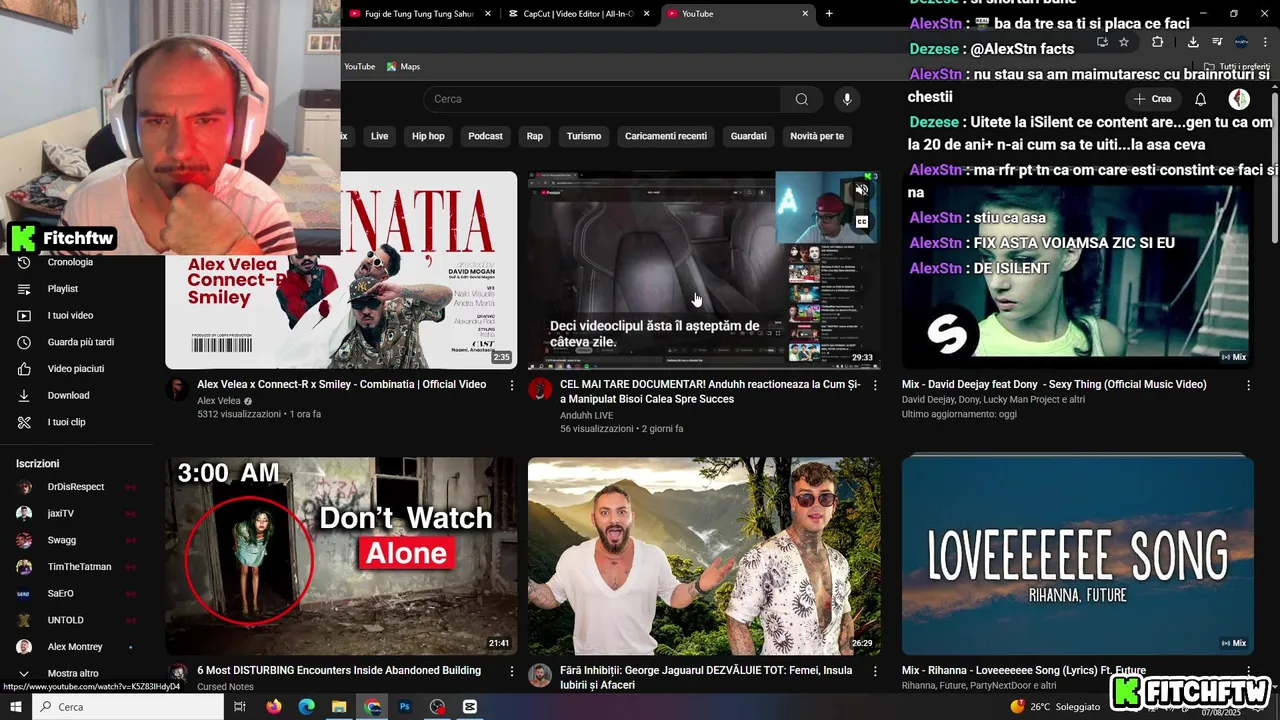Open the Video piaciuti thumbs-up icon
This screenshot has height=720, width=1280.
pyautogui.click(x=24, y=369)
